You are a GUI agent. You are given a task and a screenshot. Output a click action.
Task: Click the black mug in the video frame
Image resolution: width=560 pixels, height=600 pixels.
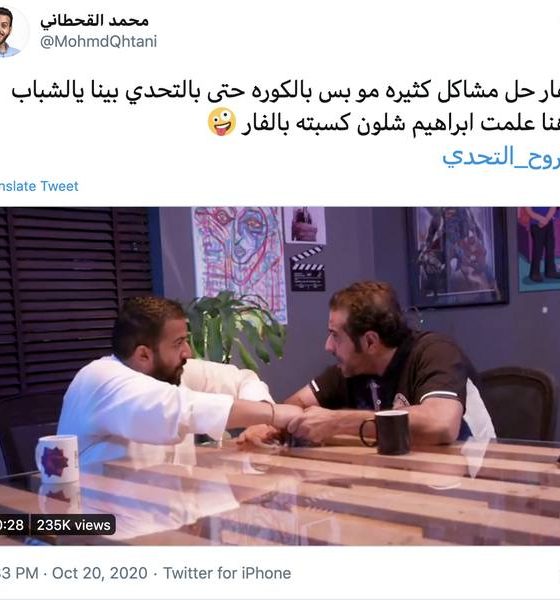386,432
